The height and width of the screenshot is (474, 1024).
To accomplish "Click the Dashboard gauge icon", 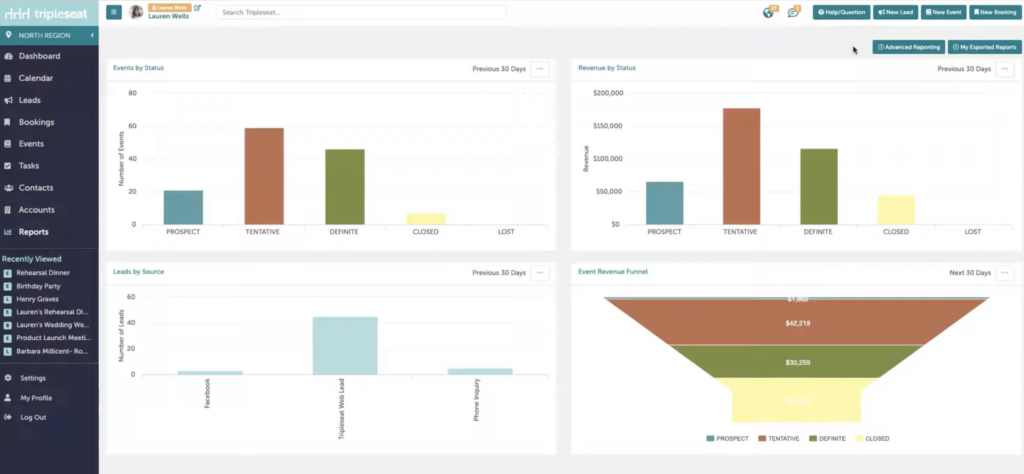I will (x=8, y=56).
